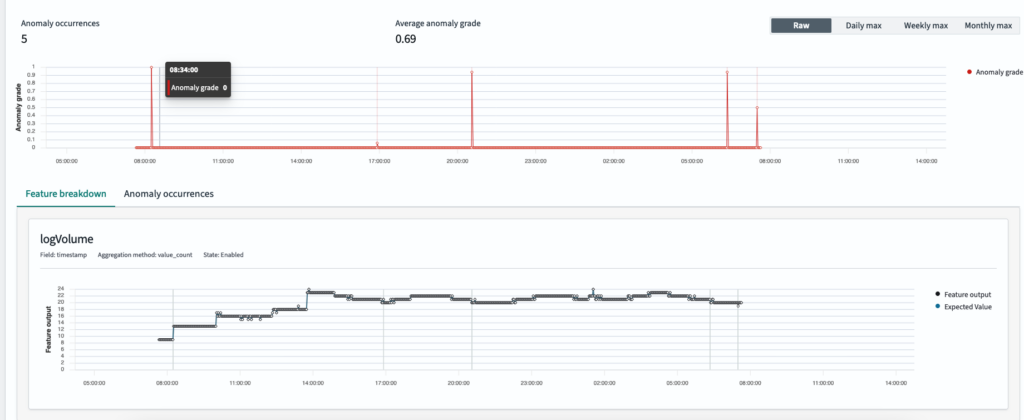Viewport: 1024px width, 420px height.
Task: Click the Anomaly grade legend label
Action: click(999, 73)
